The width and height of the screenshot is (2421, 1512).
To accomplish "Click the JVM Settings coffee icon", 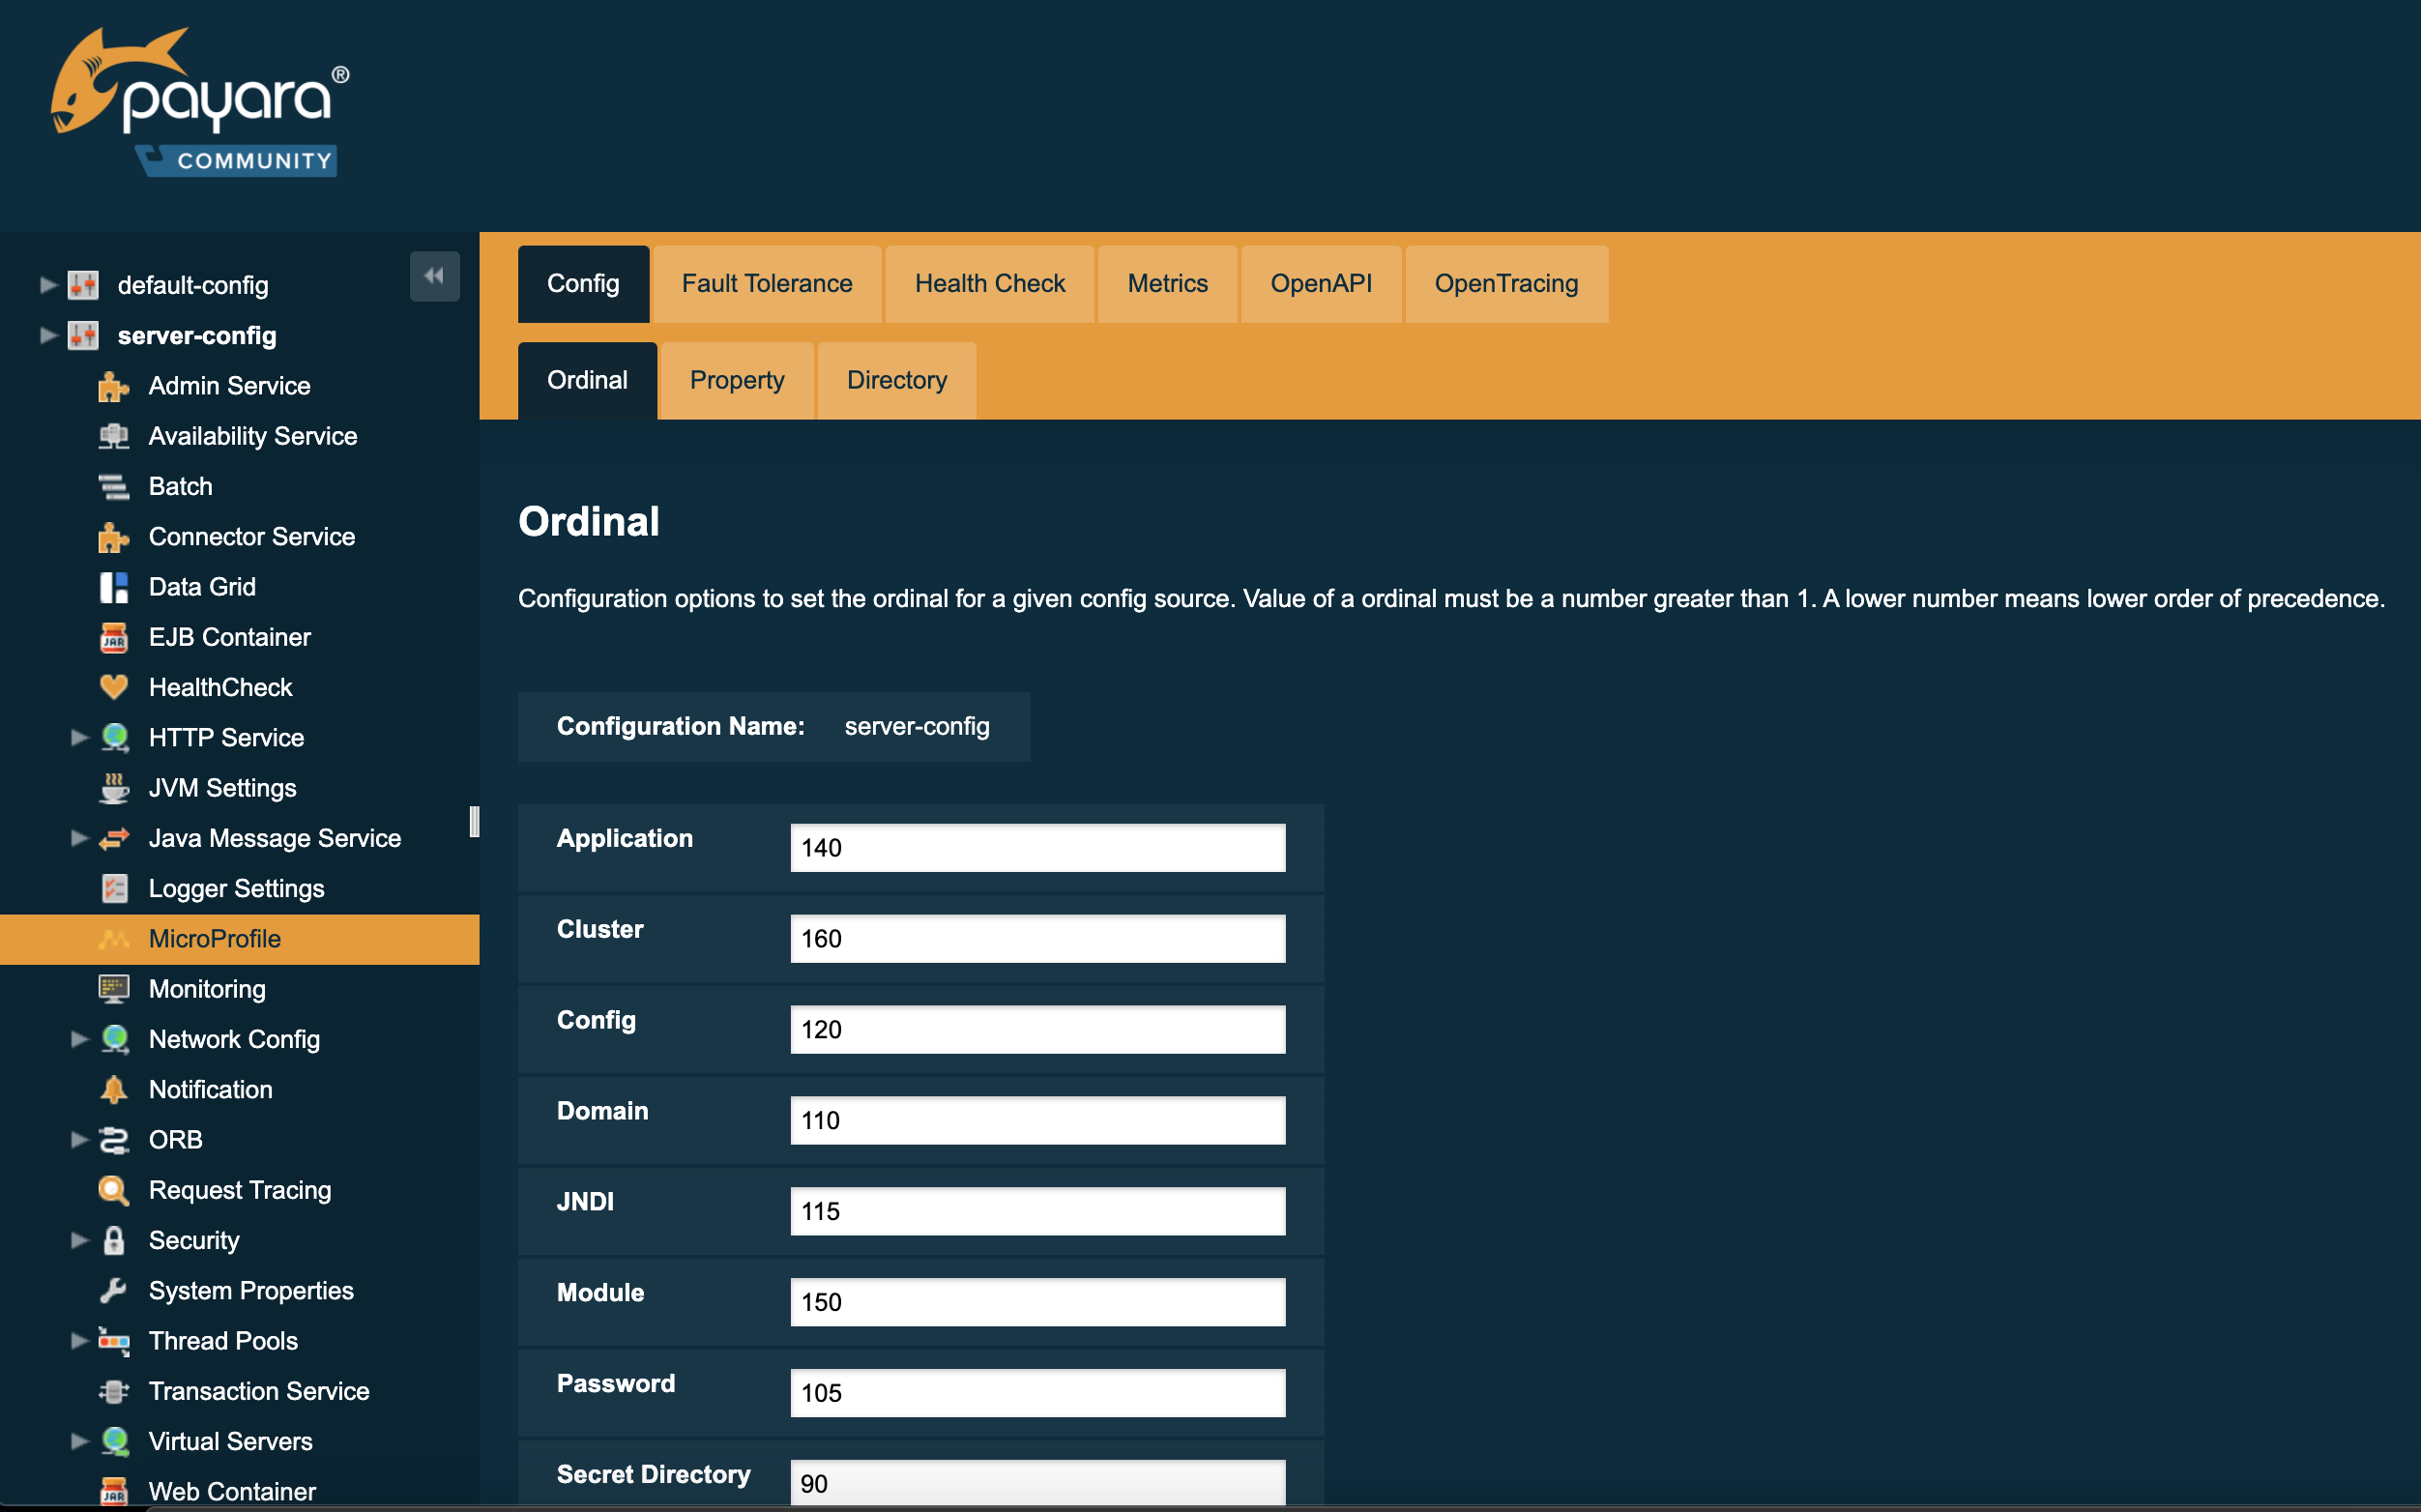I will pyautogui.click(x=113, y=788).
